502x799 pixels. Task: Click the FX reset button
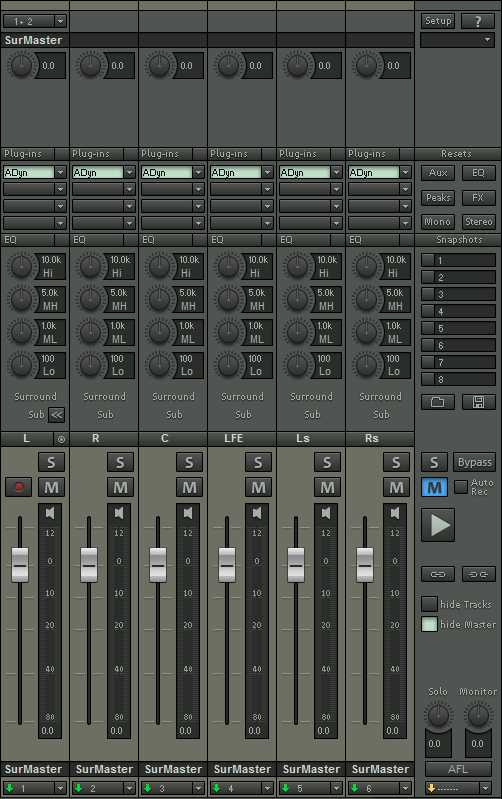click(x=478, y=197)
